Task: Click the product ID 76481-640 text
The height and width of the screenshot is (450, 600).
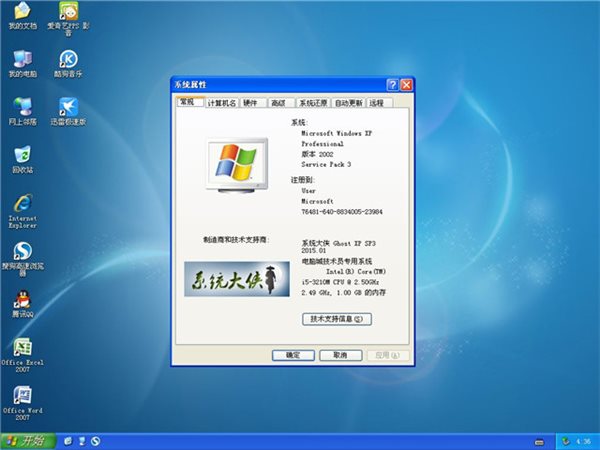Action: coord(342,212)
